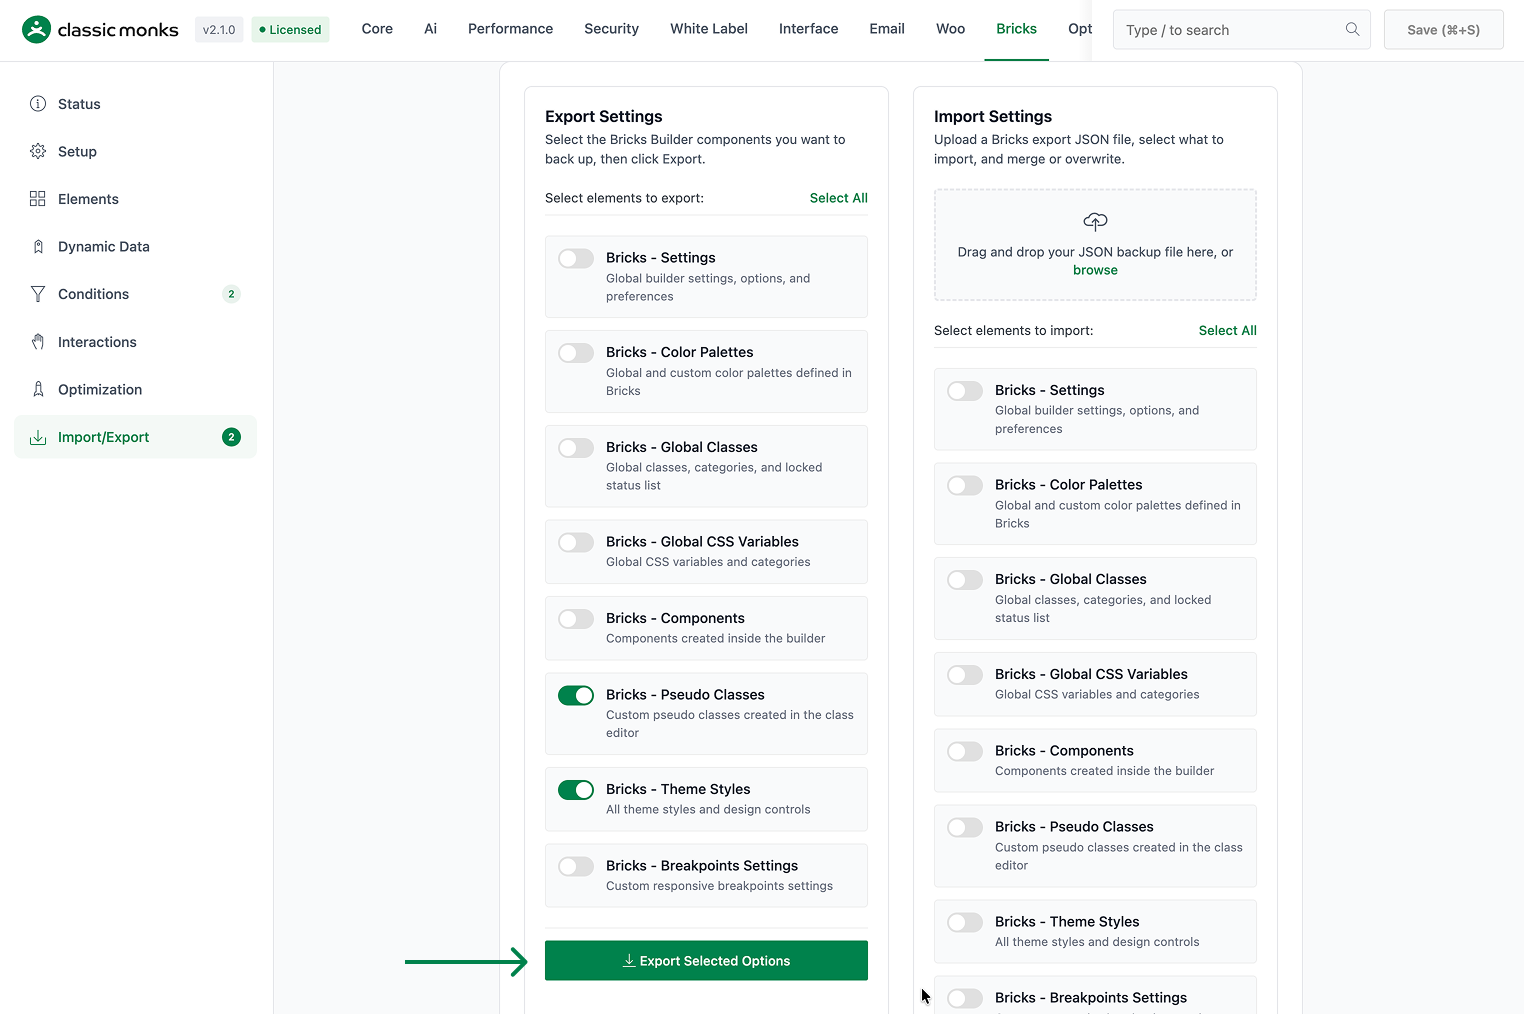Image resolution: width=1524 pixels, height=1014 pixels.
Task: Select Import/Export in the sidebar
Action: (x=135, y=437)
